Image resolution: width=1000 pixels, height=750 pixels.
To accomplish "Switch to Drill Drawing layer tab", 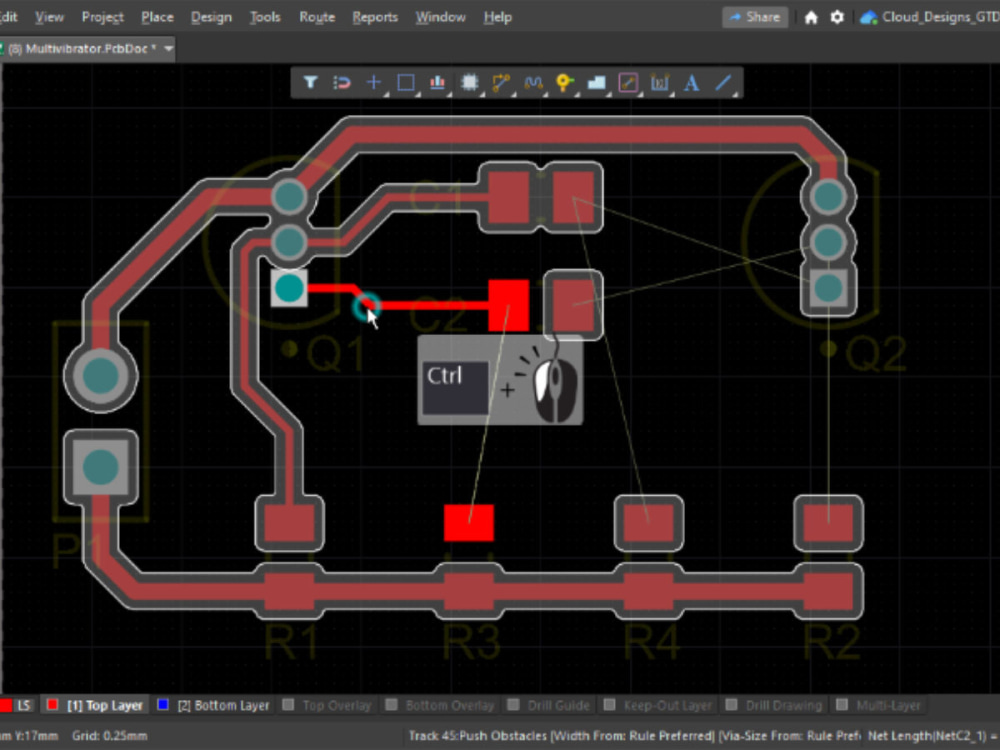I will click(774, 705).
